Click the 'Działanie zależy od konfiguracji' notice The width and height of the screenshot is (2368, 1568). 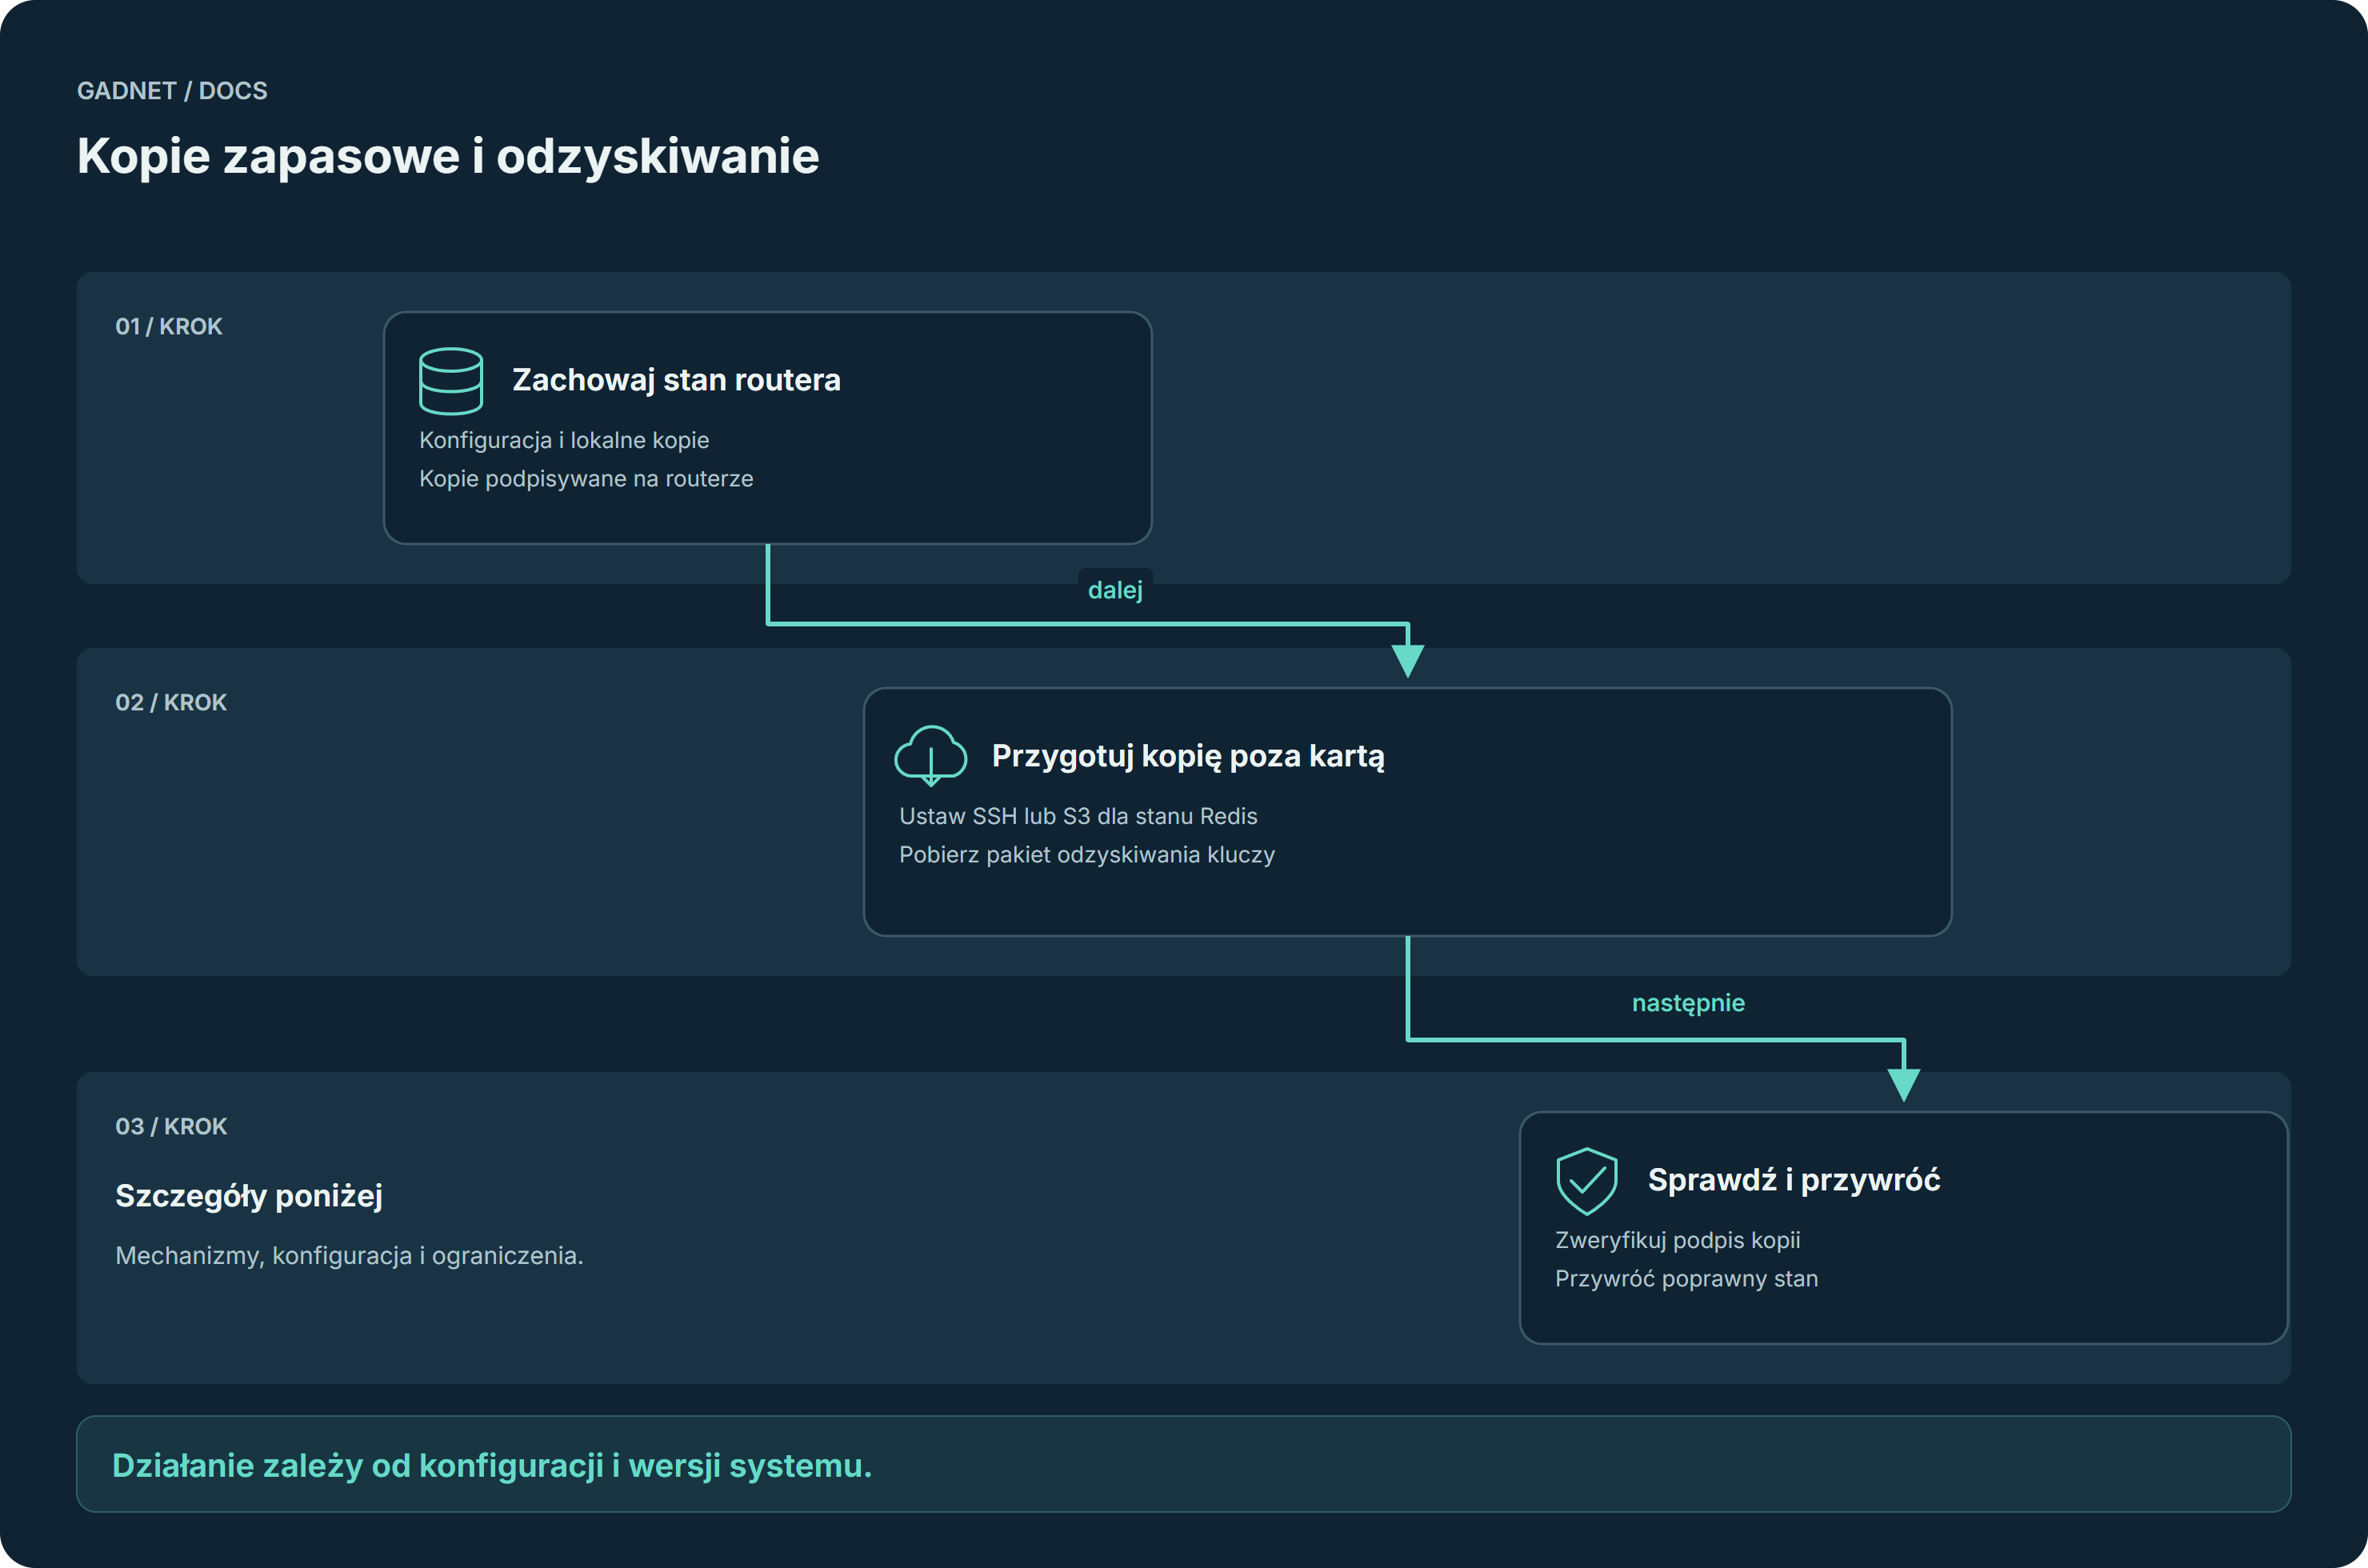coord(1184,1464)
